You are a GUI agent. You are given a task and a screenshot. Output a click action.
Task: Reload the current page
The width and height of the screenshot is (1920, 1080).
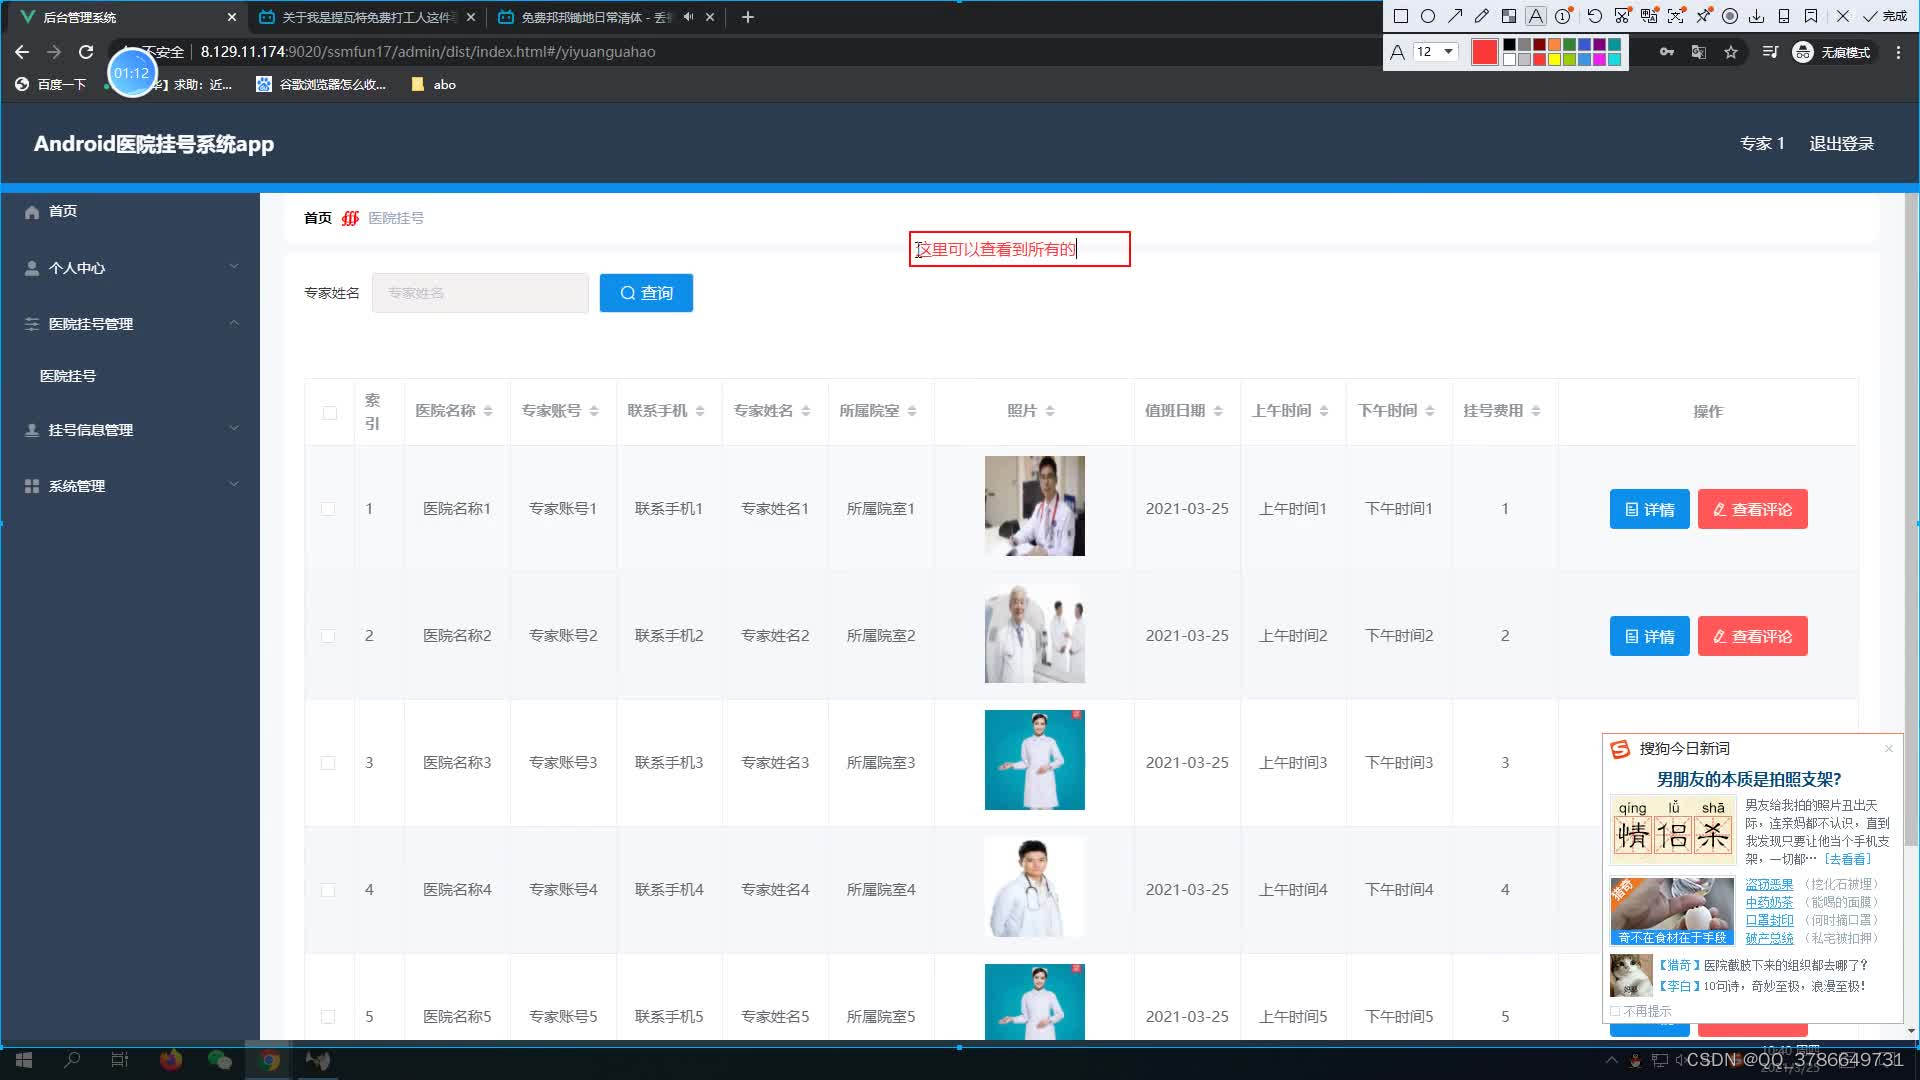point(86,52)
